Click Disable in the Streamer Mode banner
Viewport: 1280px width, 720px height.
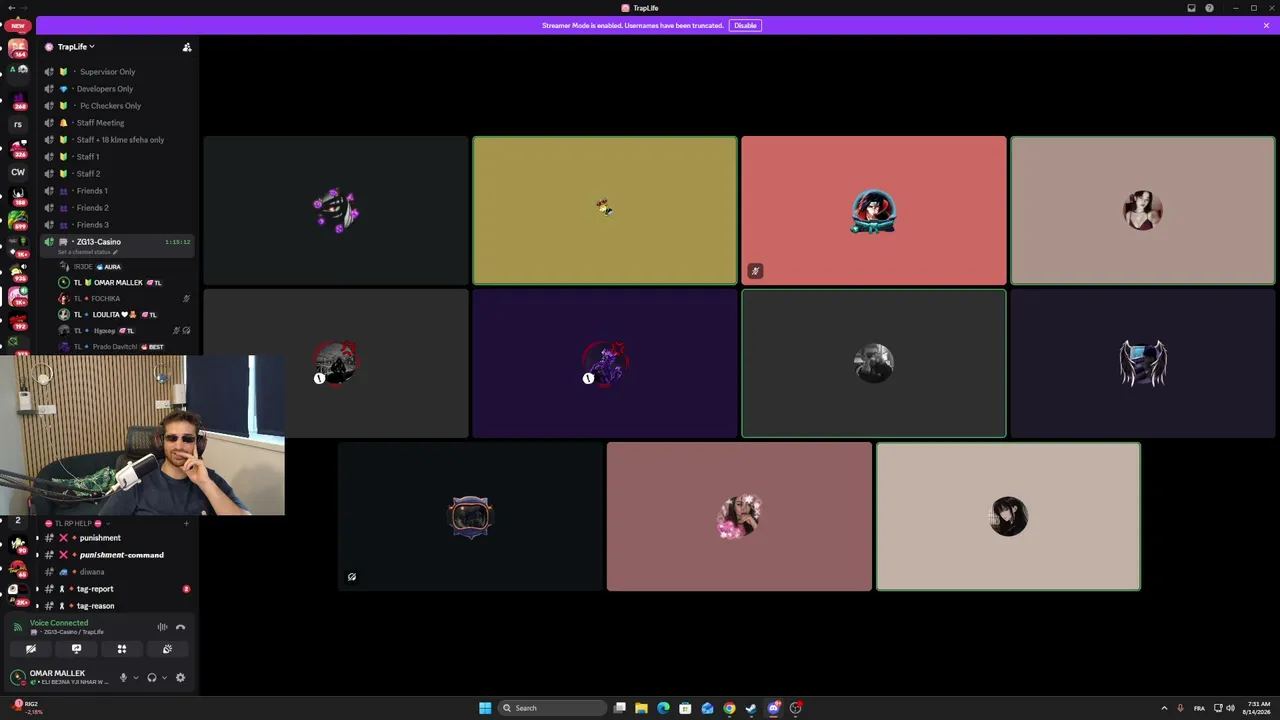point(745,25)
